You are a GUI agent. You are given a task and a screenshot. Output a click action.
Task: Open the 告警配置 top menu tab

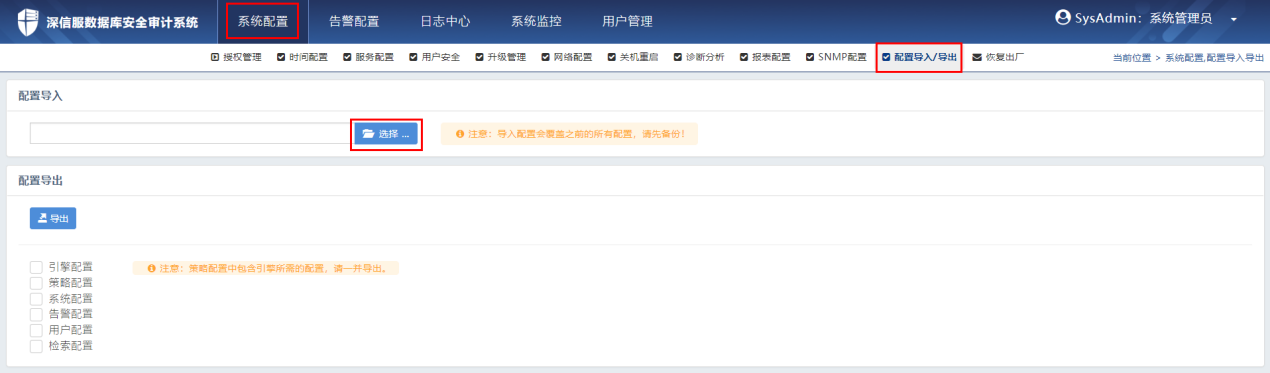354,21
